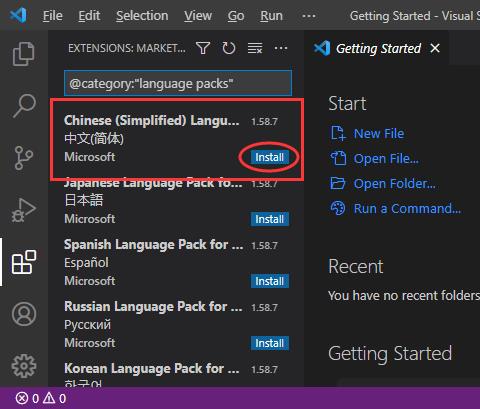Select the Extensions view icon
The image size is (480, 409).
(24, 262)
